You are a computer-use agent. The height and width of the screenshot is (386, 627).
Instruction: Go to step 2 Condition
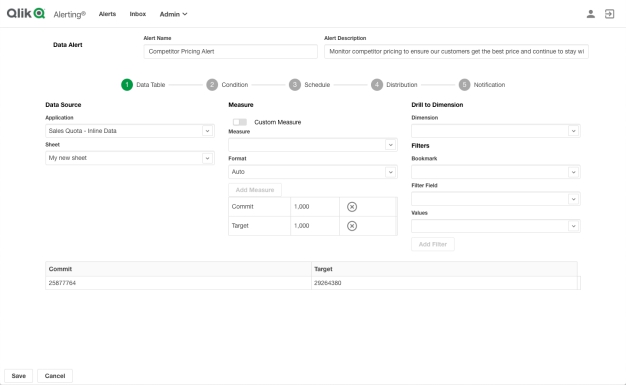[x=227, y=85]
